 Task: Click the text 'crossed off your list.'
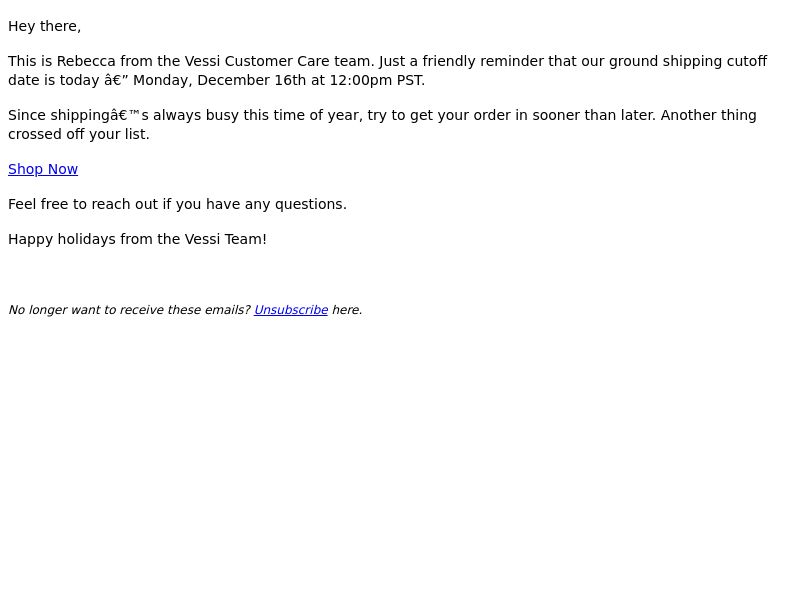point(79,134)
